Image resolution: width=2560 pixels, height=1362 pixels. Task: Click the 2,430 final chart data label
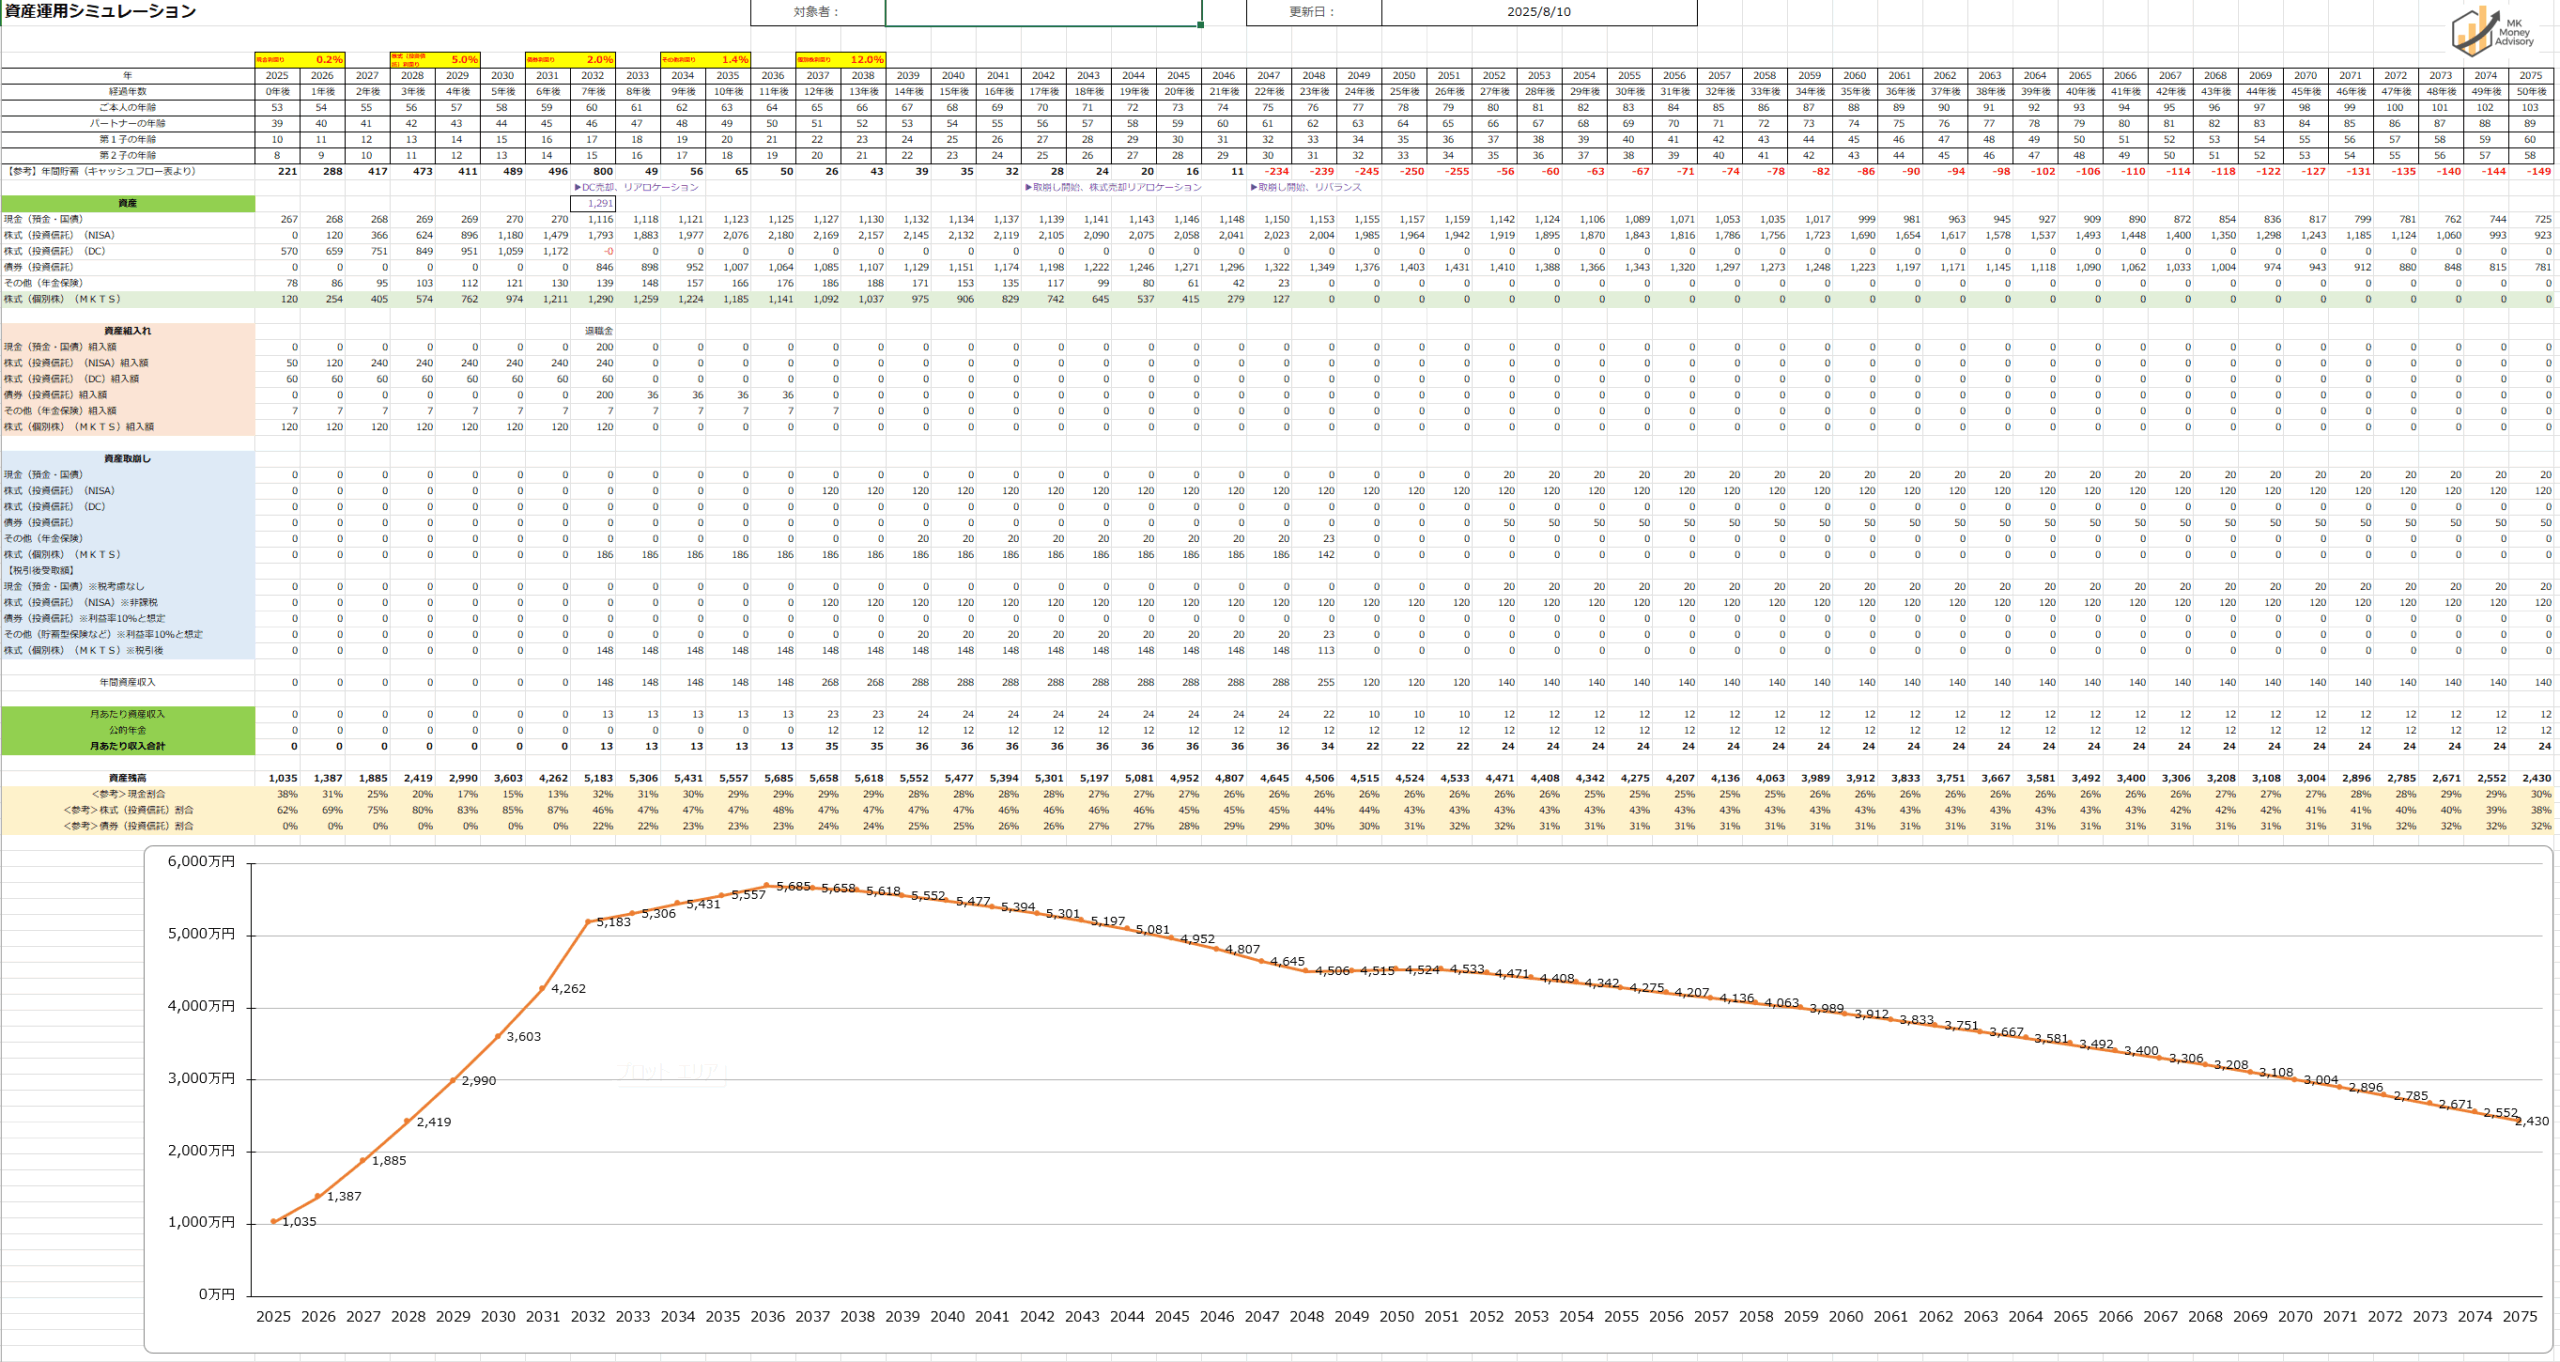[x=2531, y=1121]
